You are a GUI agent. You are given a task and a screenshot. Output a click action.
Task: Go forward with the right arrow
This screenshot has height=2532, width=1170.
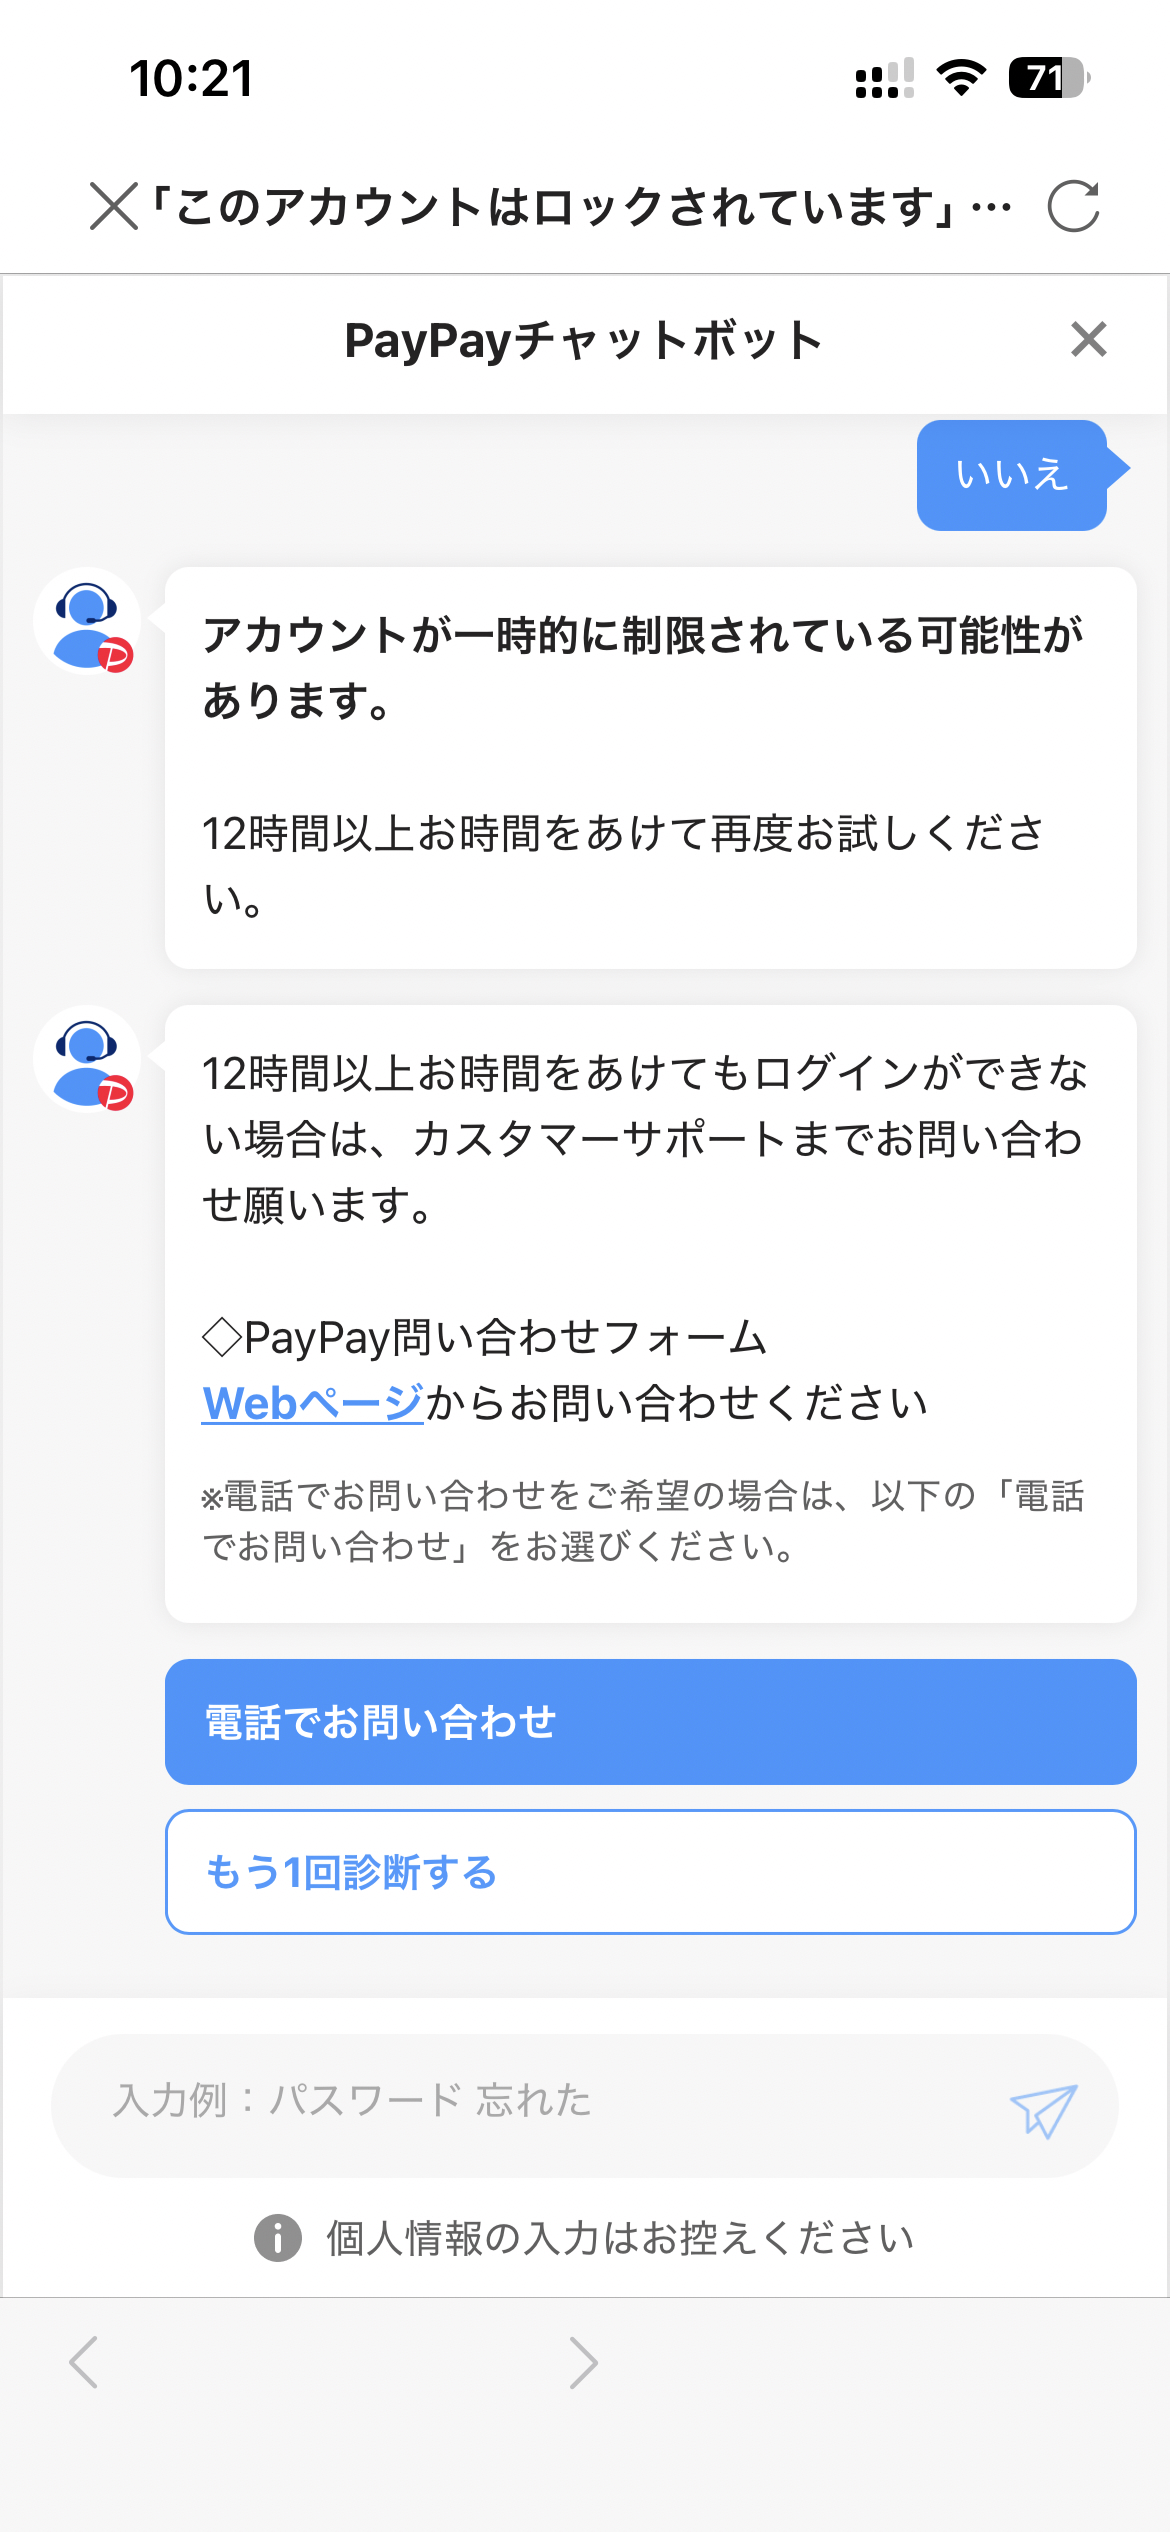[x=583, y=2362]
